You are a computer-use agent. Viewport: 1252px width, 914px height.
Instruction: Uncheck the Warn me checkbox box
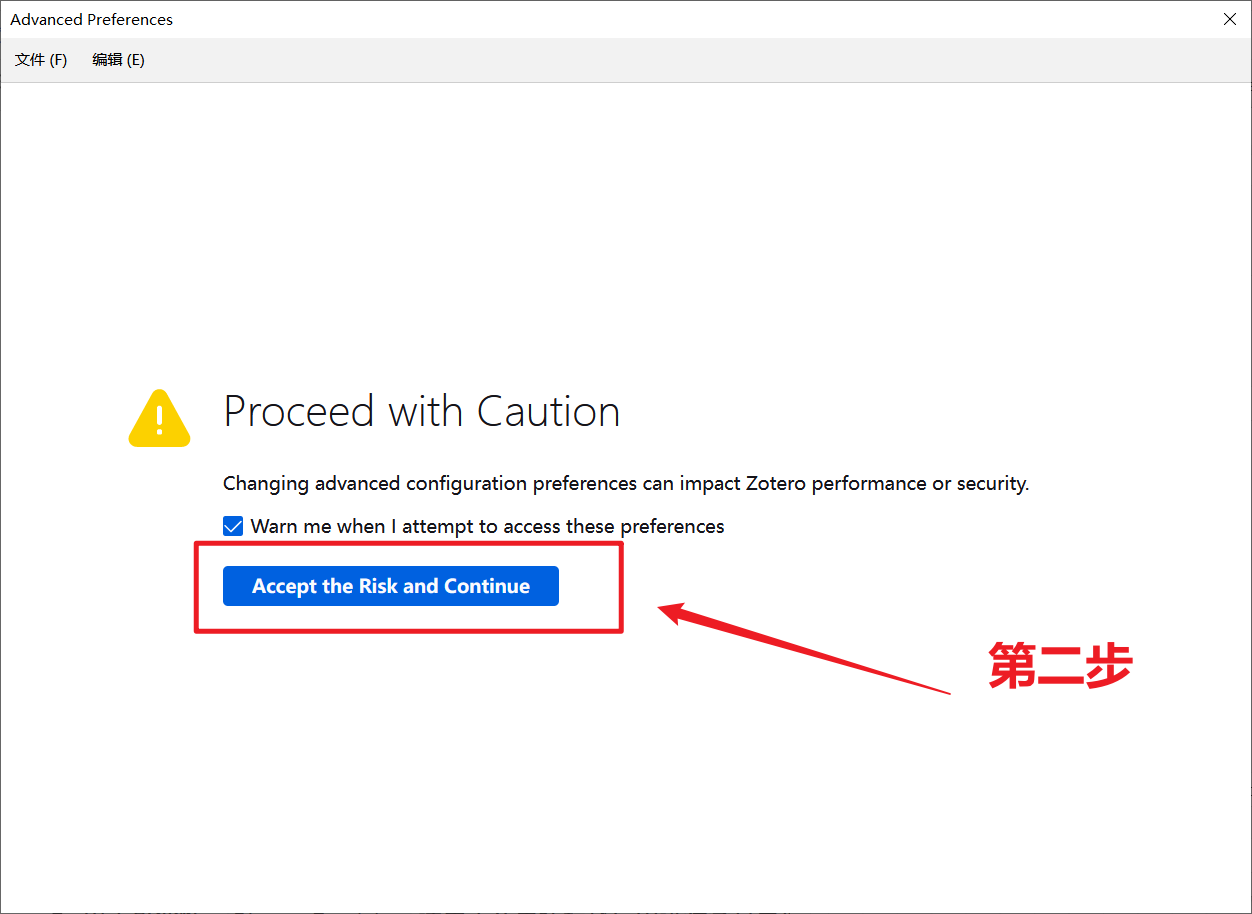point(233,526)
